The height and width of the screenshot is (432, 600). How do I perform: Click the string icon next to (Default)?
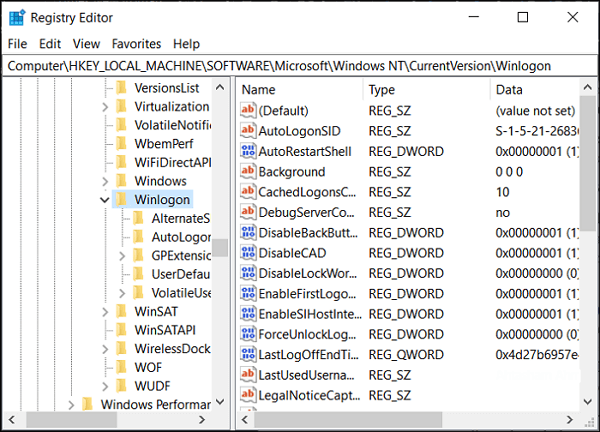pyautogui.click(x=248, y=110)
